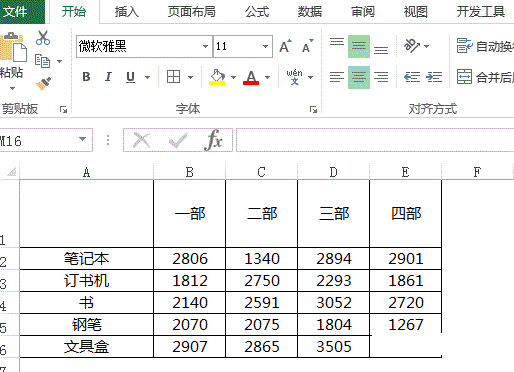Click the wén phonetic guide icon

click(294, 77)
